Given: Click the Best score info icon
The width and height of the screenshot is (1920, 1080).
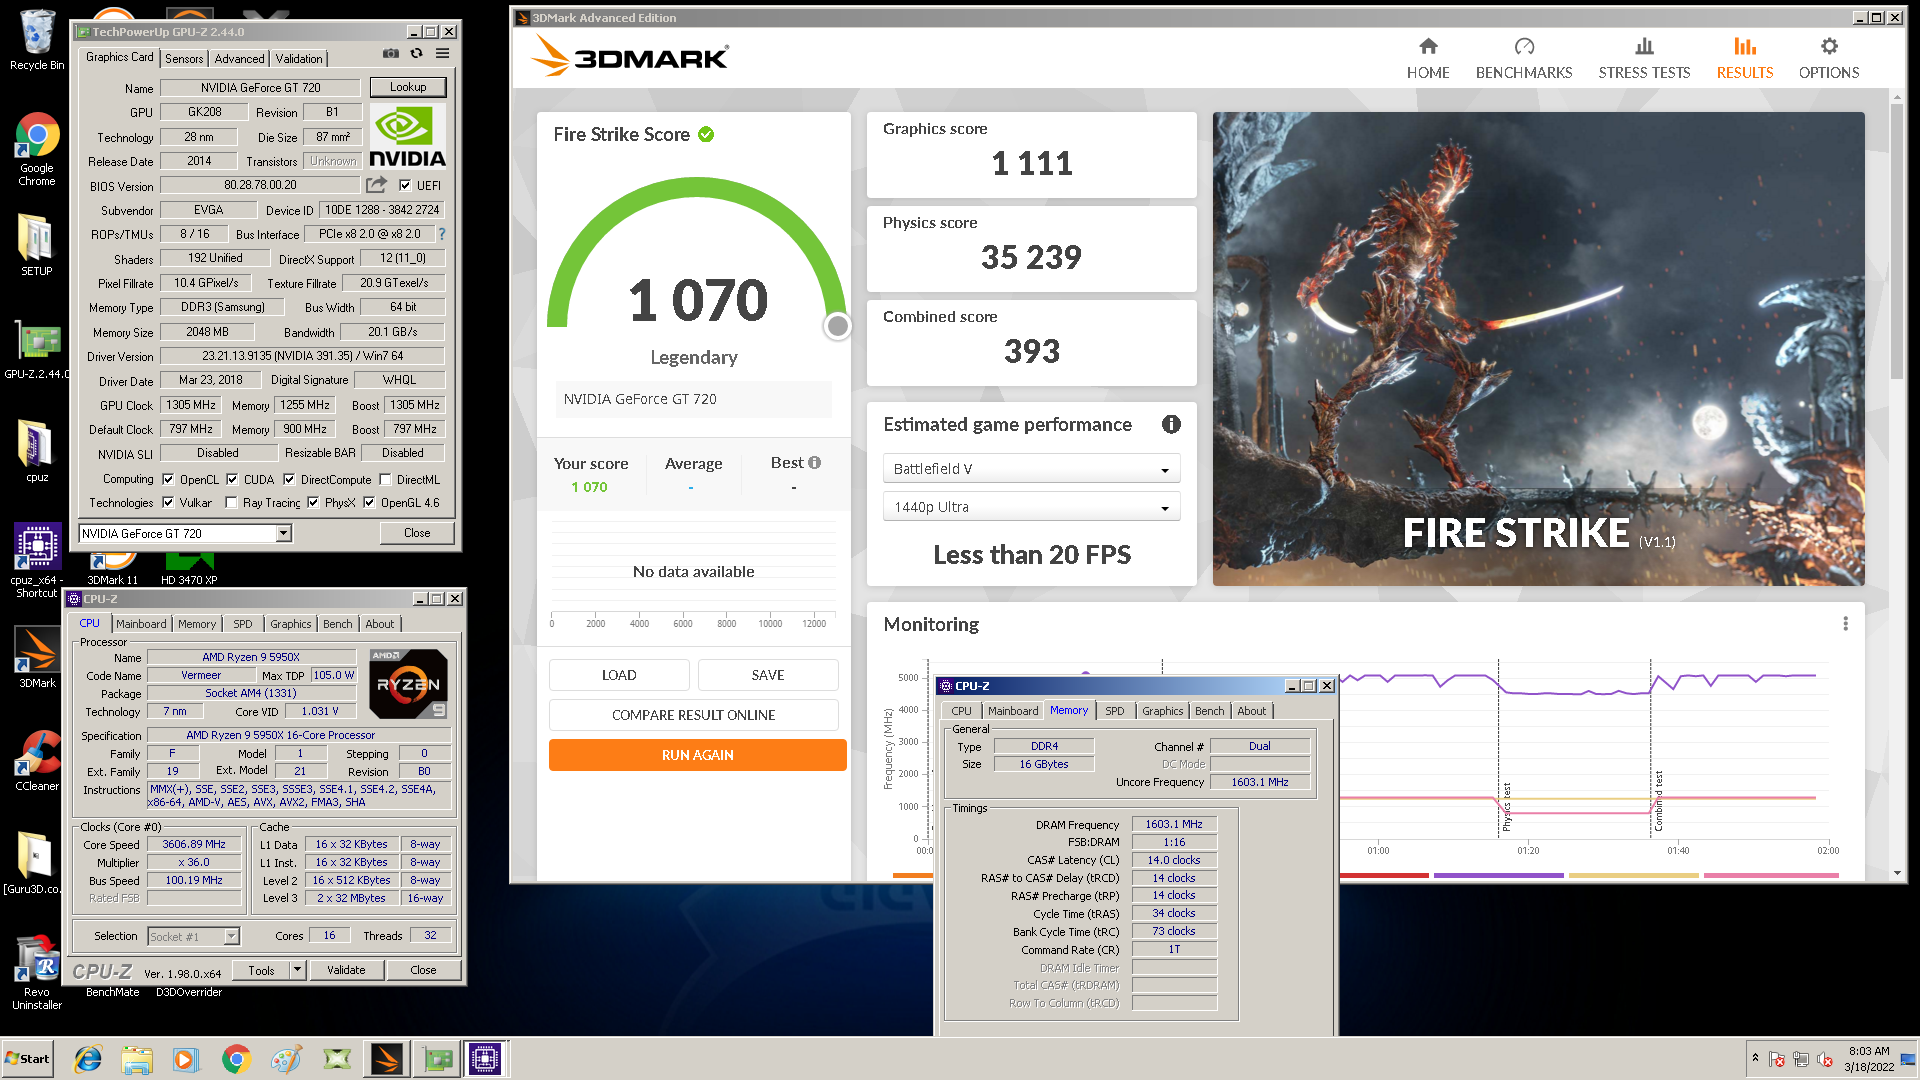Looking at the screenshot, I should pyautogui.click(x=815, y=463).
